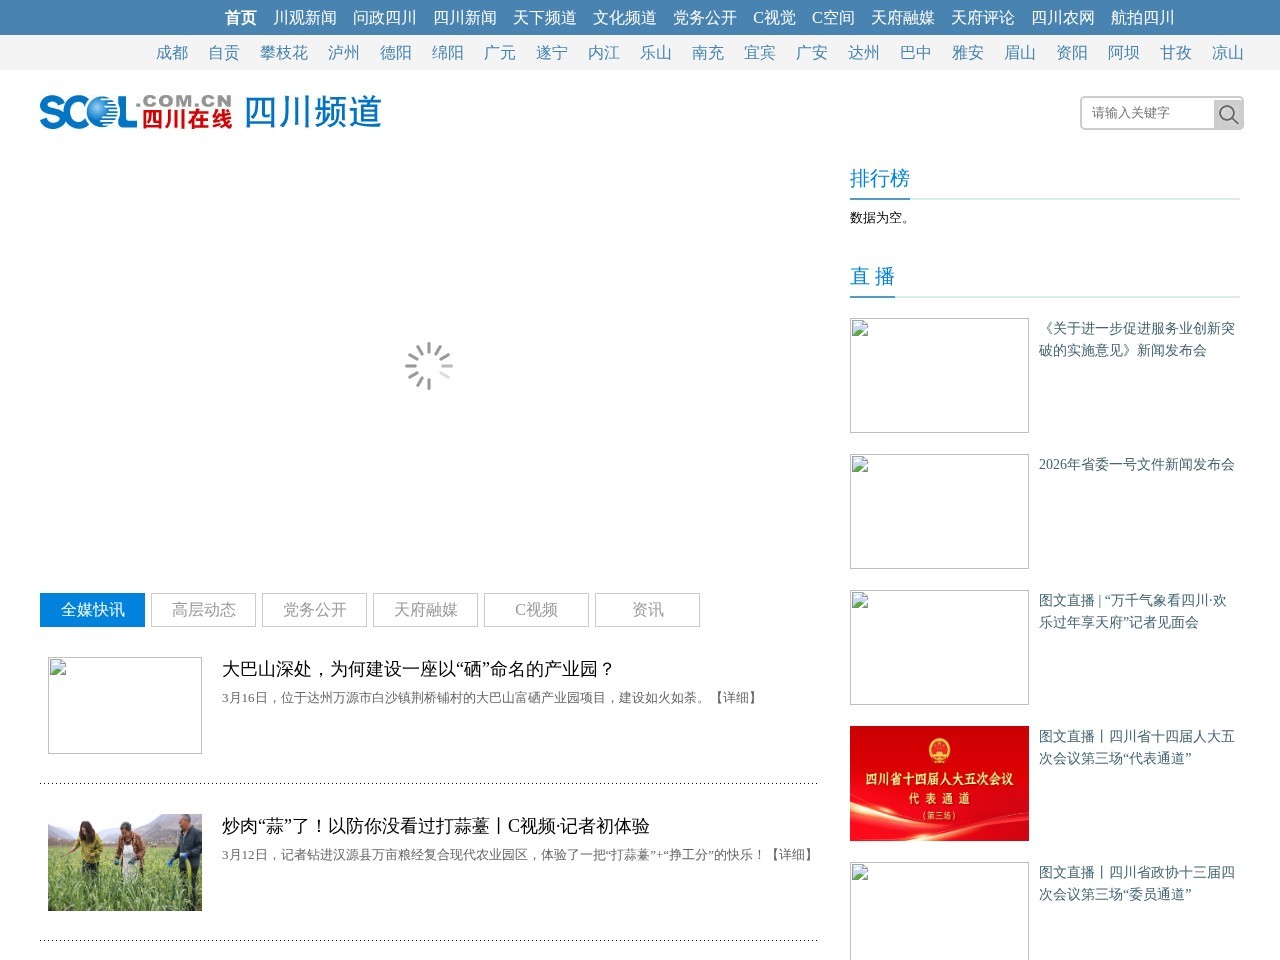Screen dimensions: 1280x960
Task: Click the search magnifier icon
Action: coord(1228,114)
